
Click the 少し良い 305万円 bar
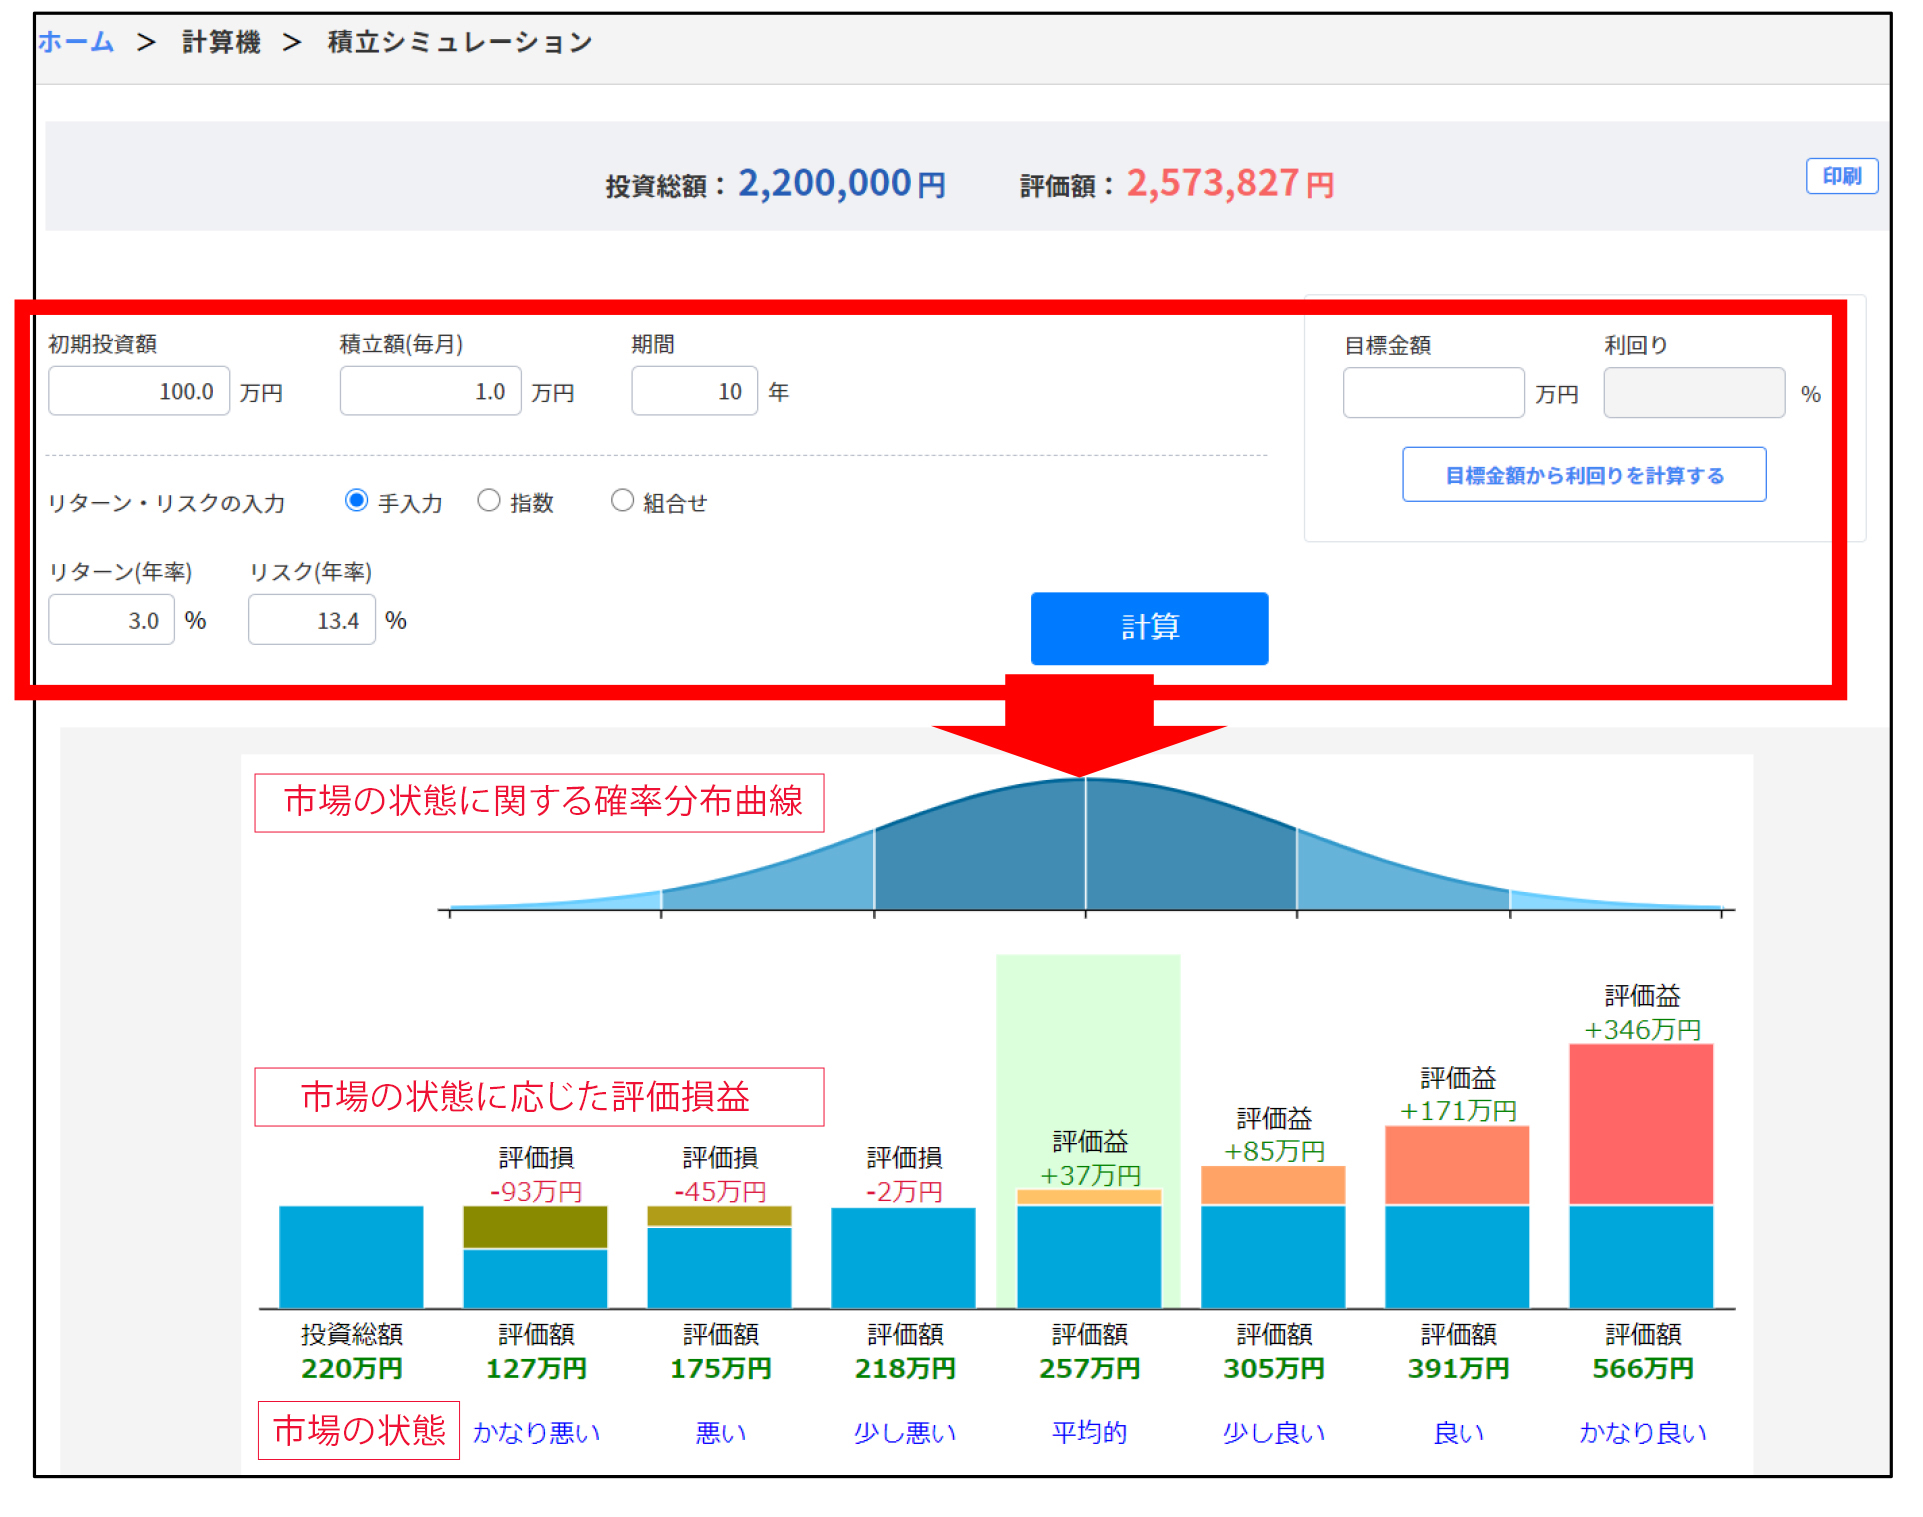(x=1273, y=1237)
